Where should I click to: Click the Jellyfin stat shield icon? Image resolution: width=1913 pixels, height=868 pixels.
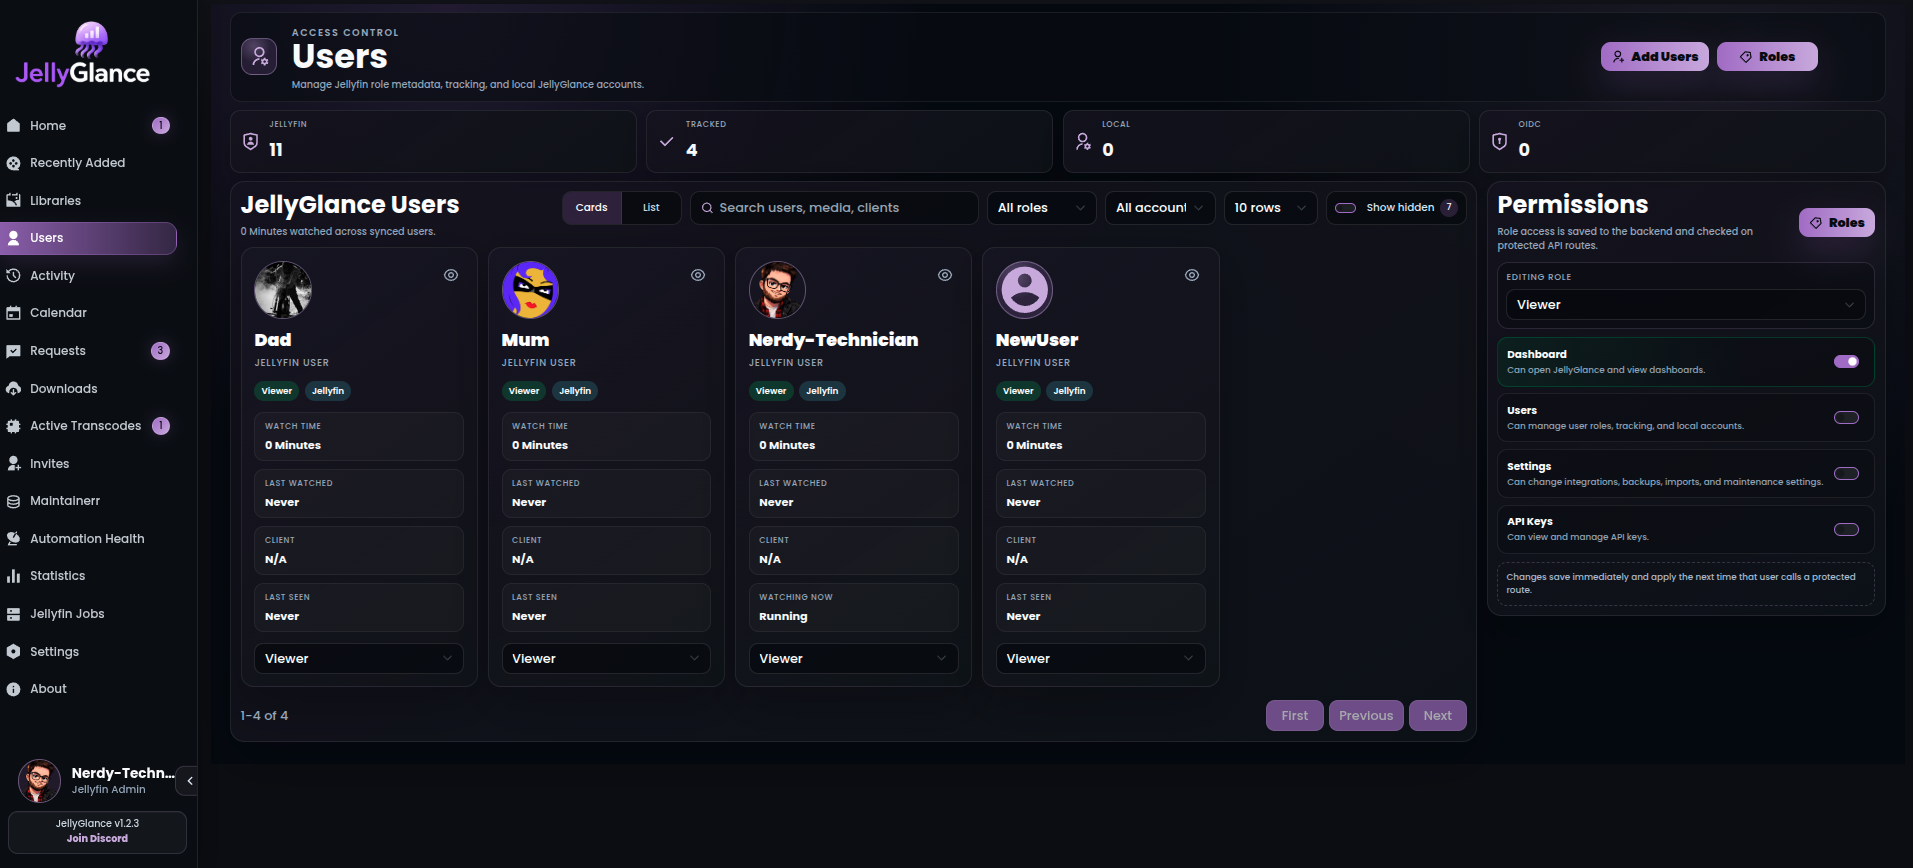[x=251, y=141]
